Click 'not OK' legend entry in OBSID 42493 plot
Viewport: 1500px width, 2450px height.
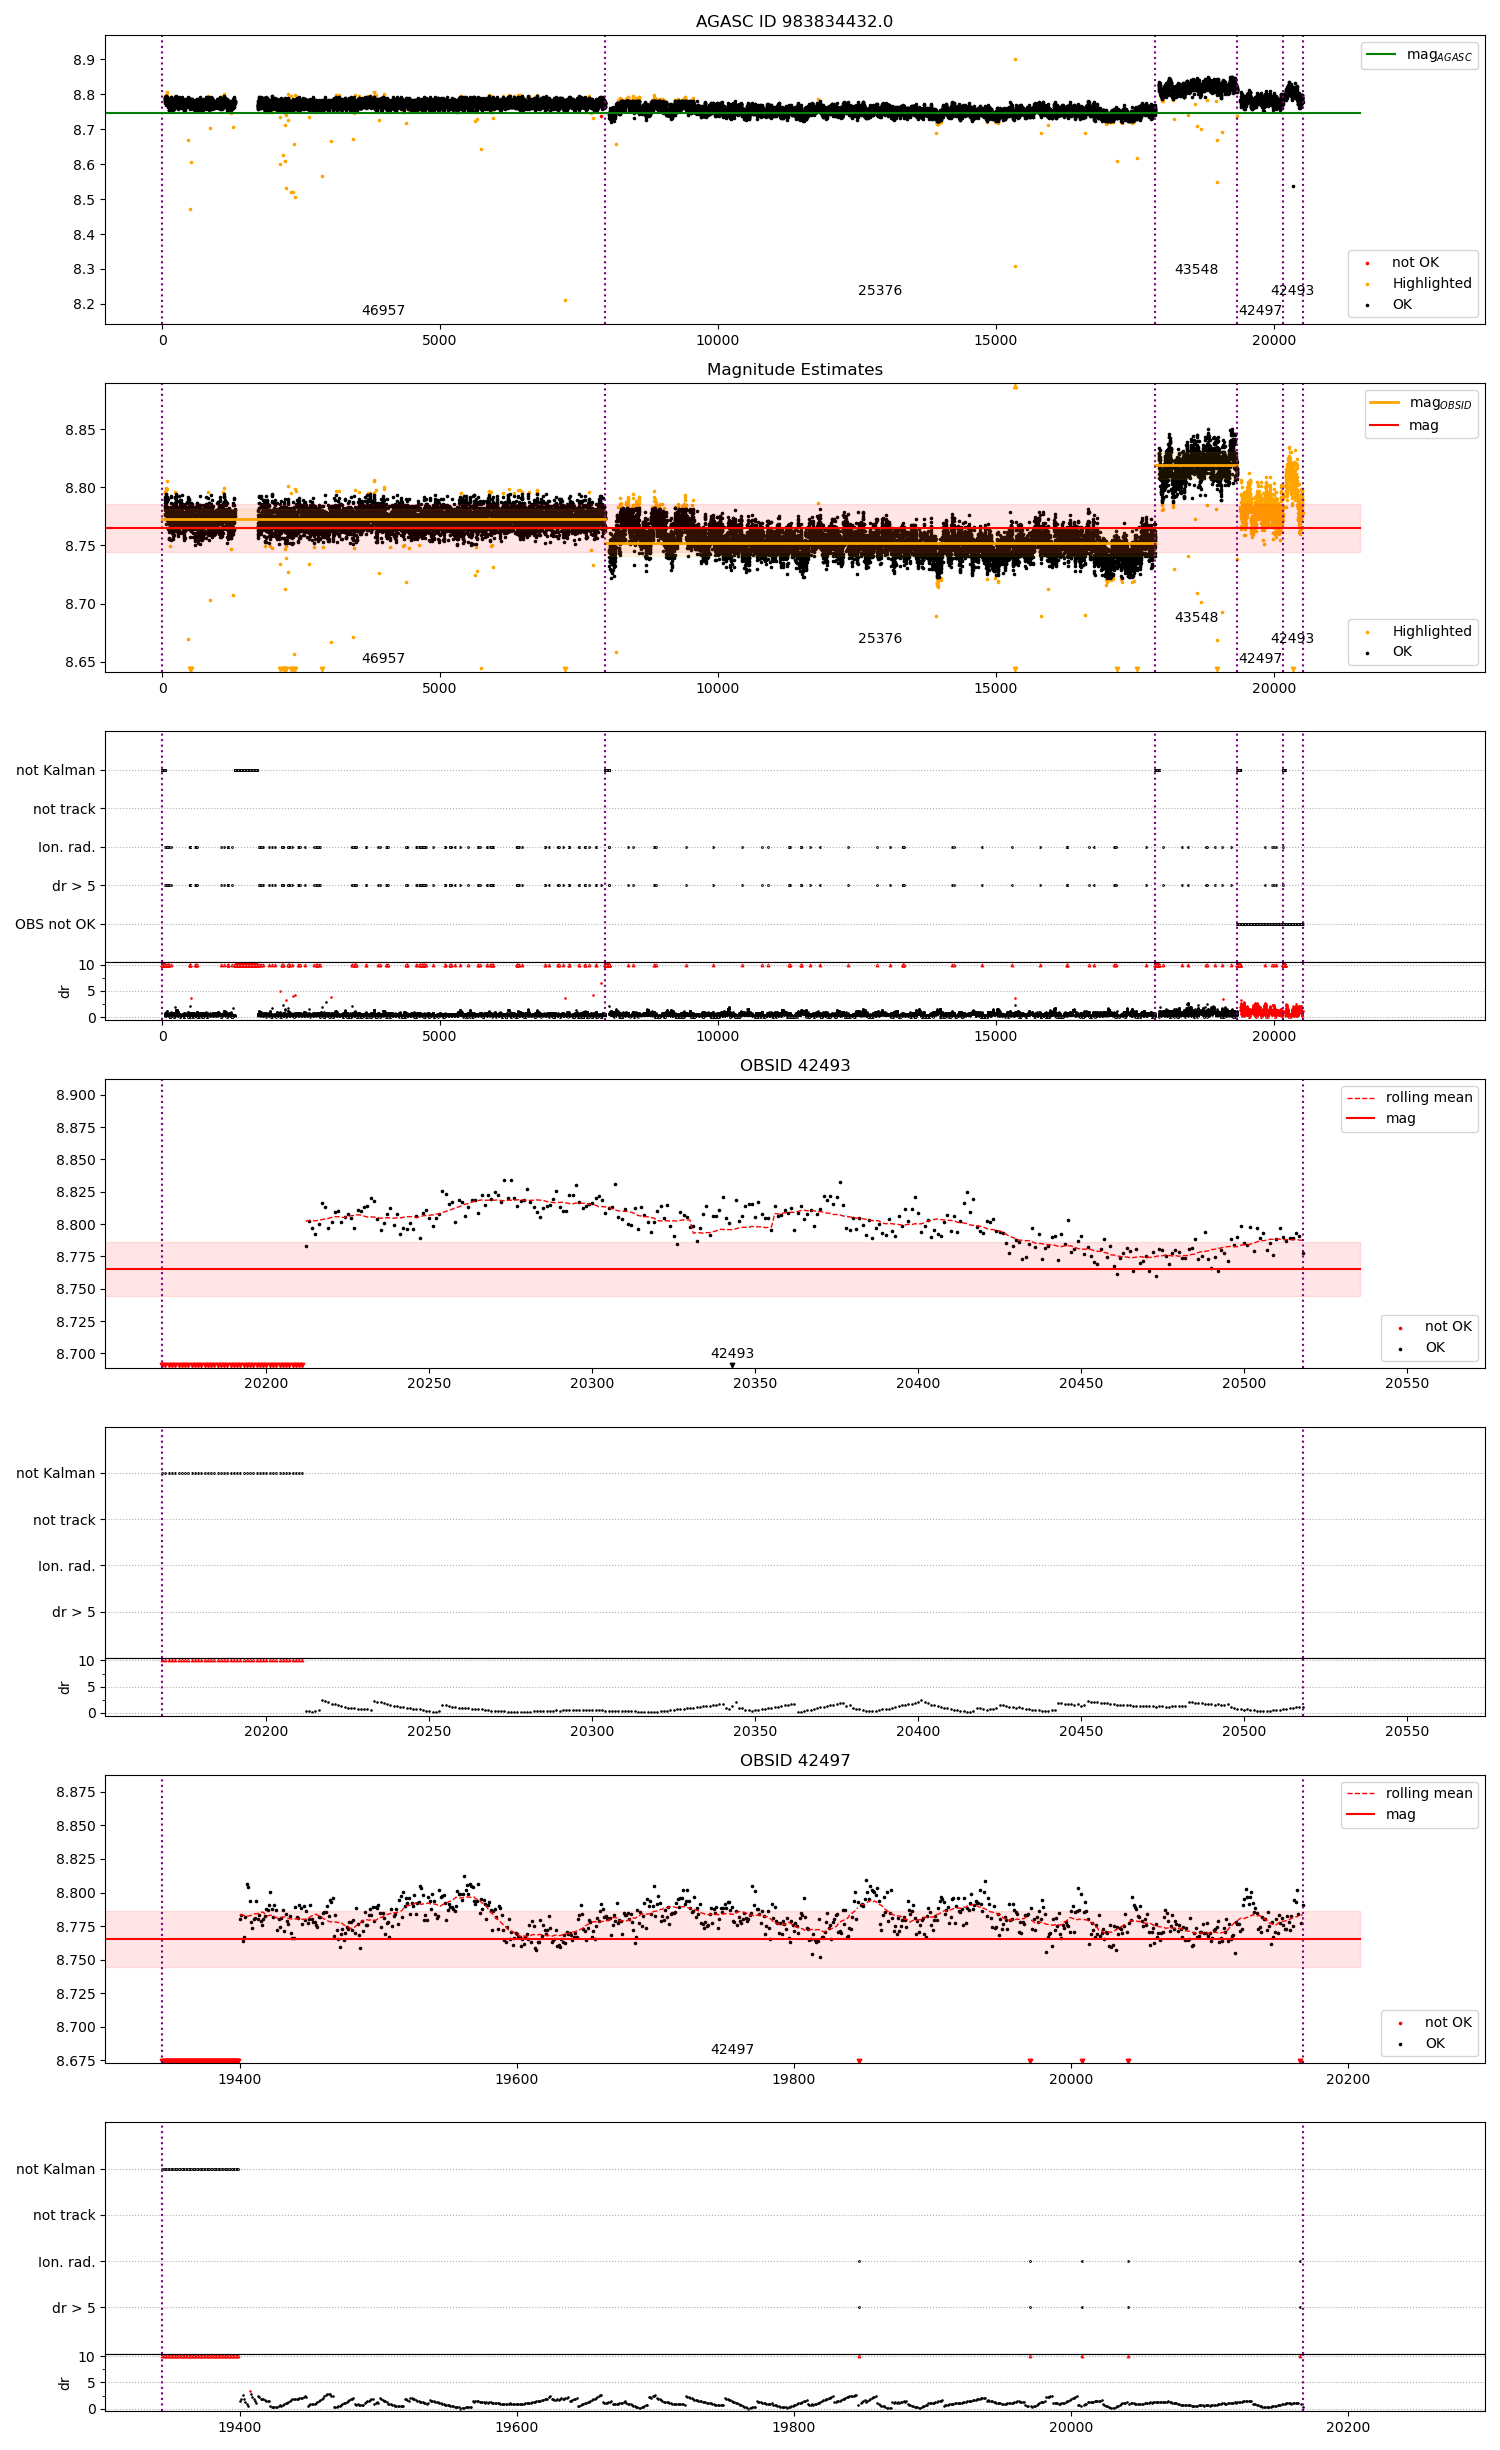pos(1448,1326)
